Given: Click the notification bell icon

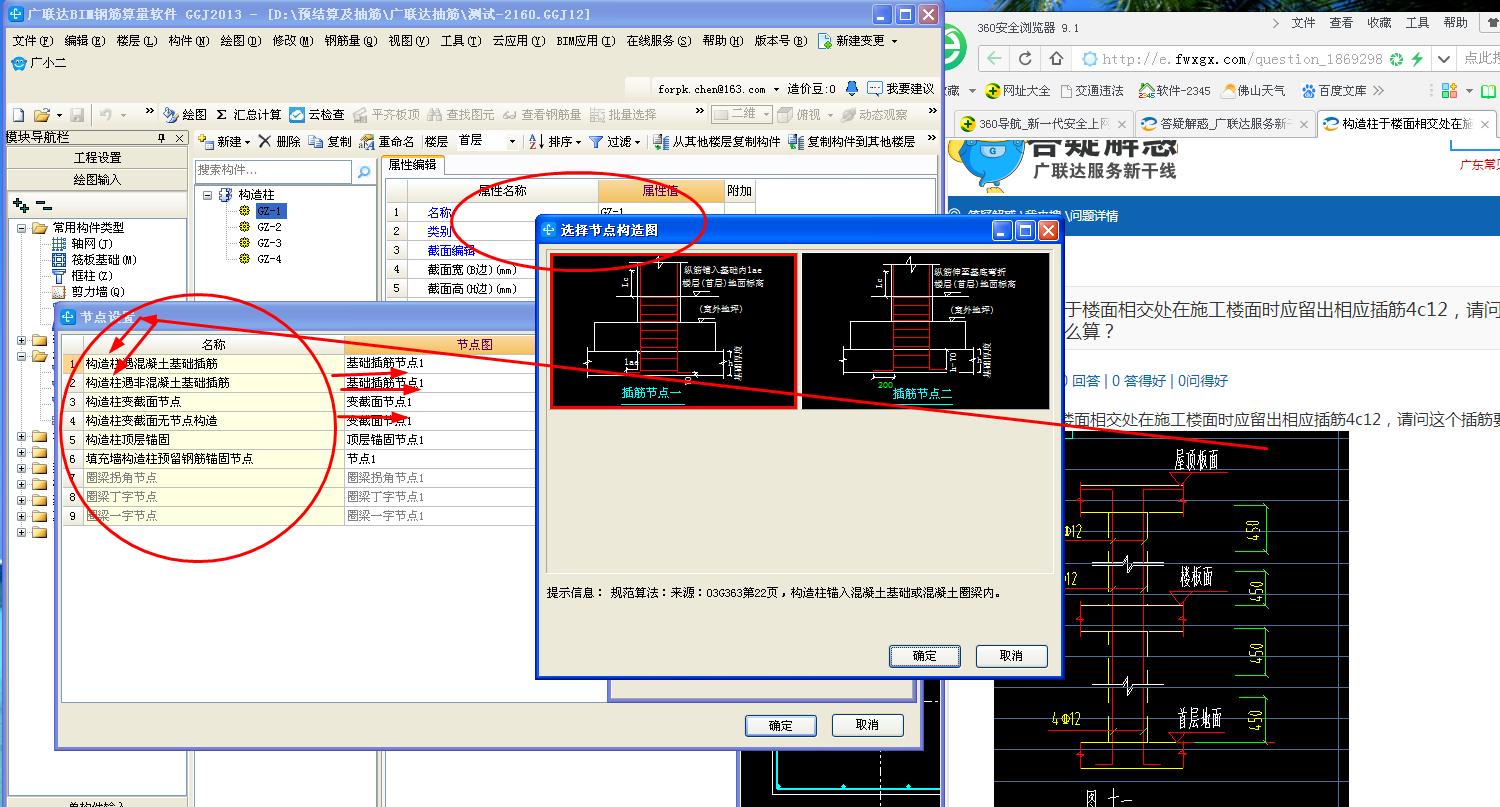Looking at the screenshot, I should click(851, 89).
